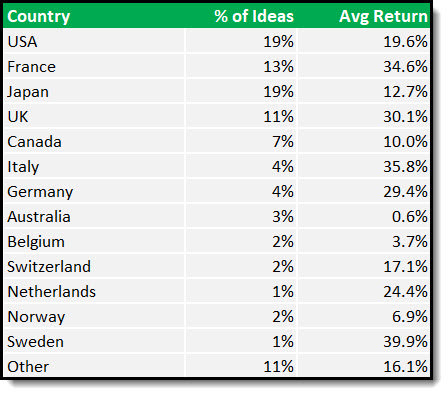Select the Country header cell
This screenshot has width=448, height=395.
[x=94, y=16]
